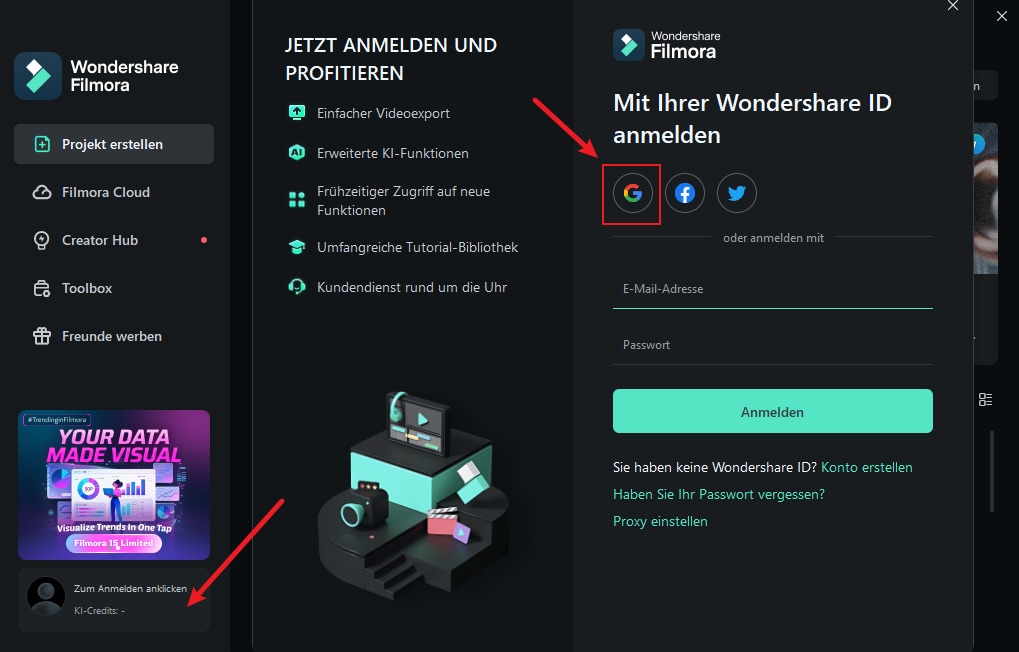Click the Proxy einstellen link
This screenshot has width=1019, height=652.
tap(660, 521)
